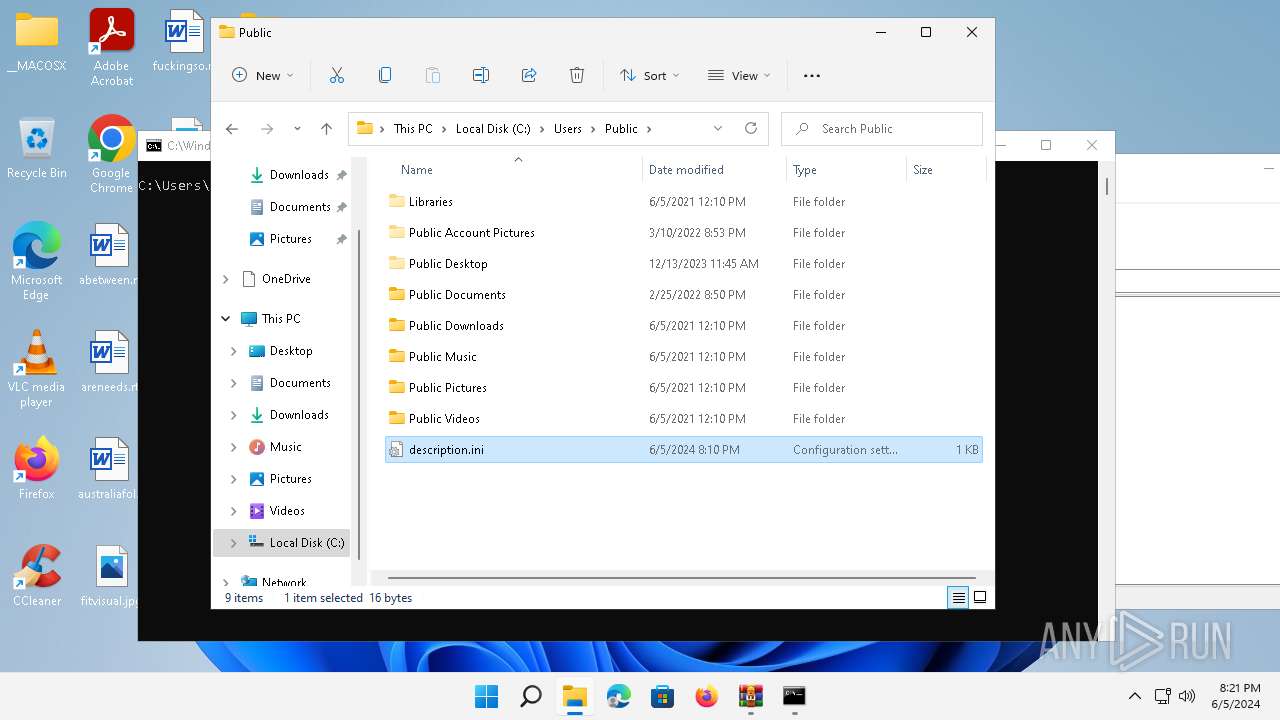
Task: Click the taskbar Search magnifier icon
Action: click(531, 696)
